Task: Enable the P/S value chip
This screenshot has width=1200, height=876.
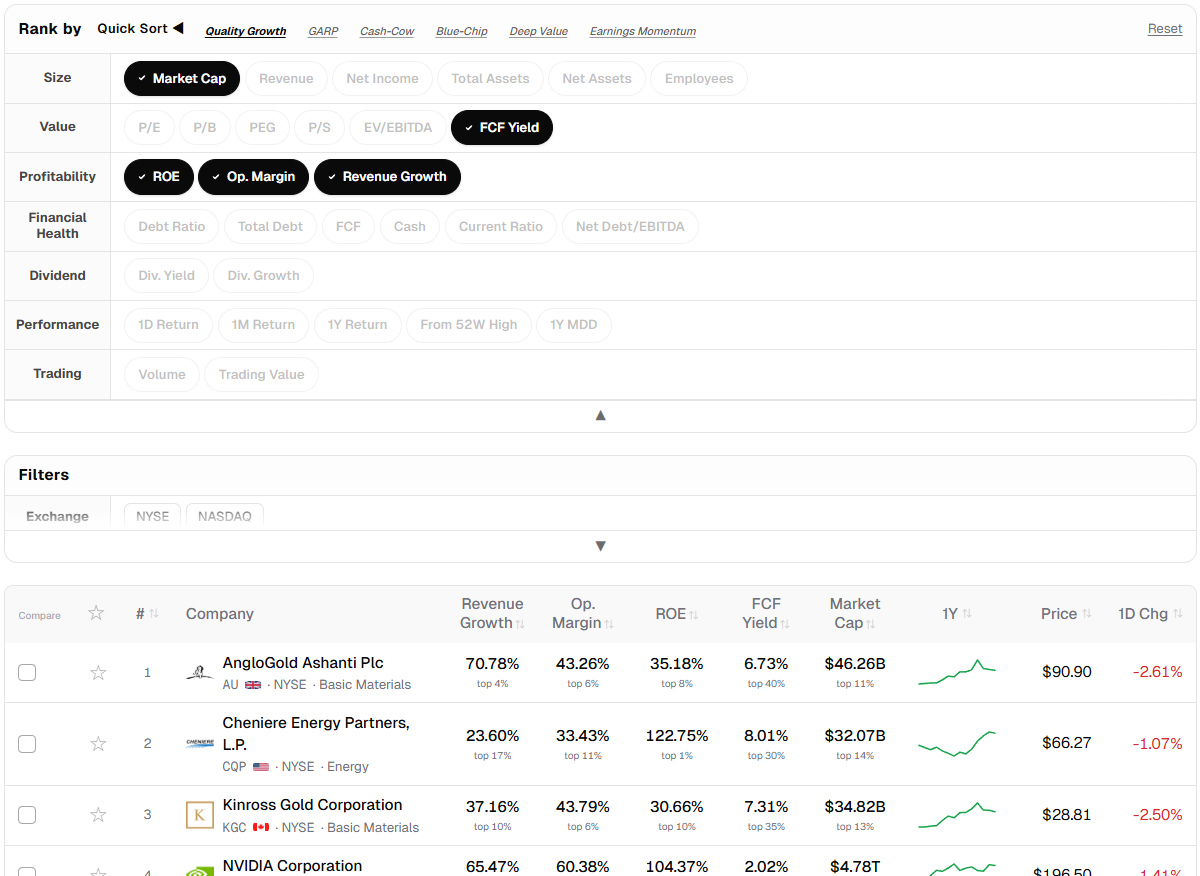Action: [319, 128]
